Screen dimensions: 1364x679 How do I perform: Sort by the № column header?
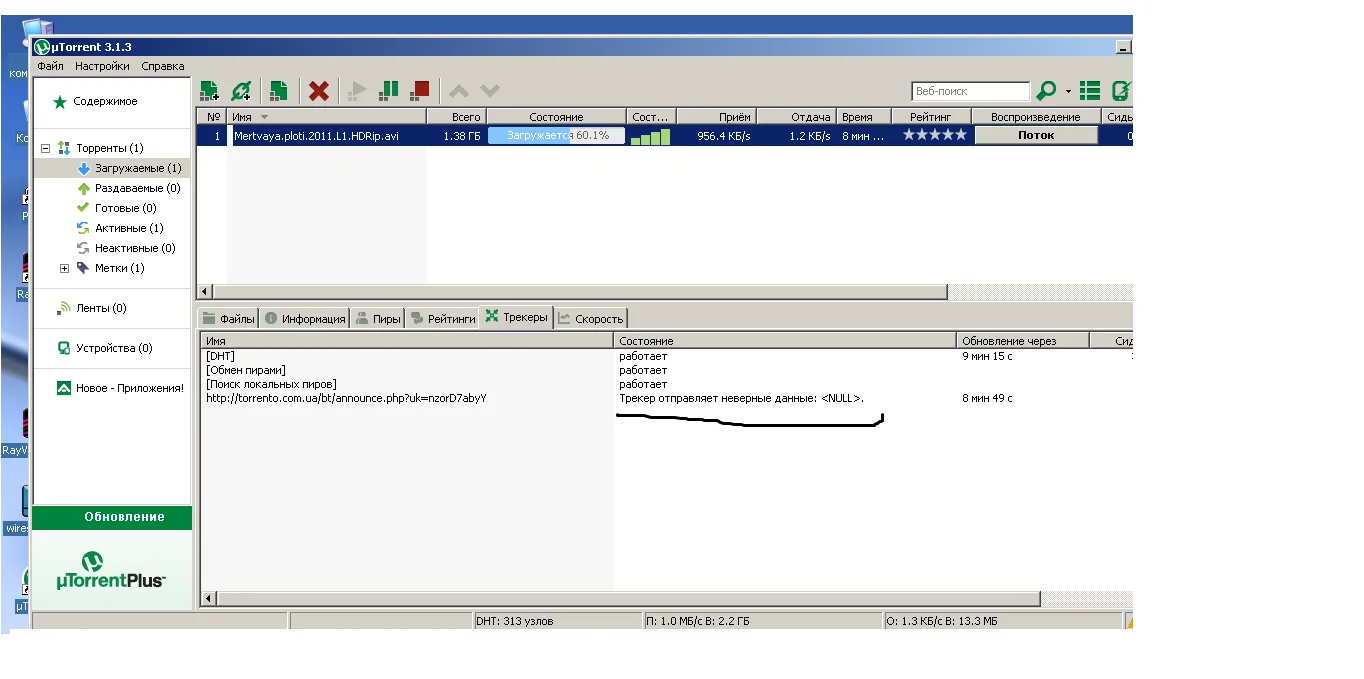(x=212, y=117)
